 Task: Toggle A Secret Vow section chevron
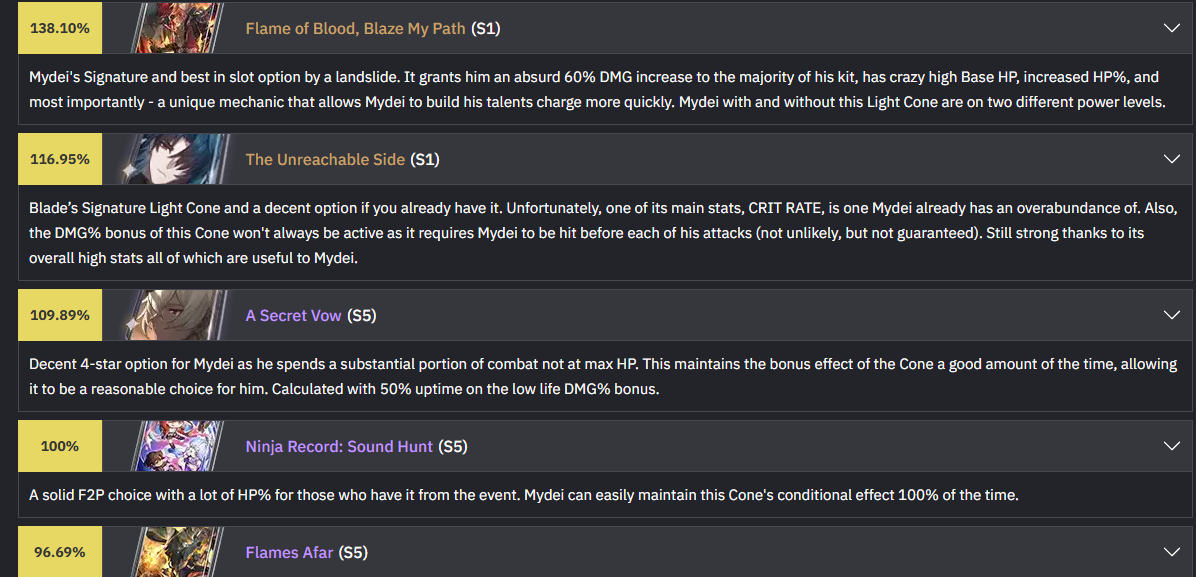coord(1172,315)
